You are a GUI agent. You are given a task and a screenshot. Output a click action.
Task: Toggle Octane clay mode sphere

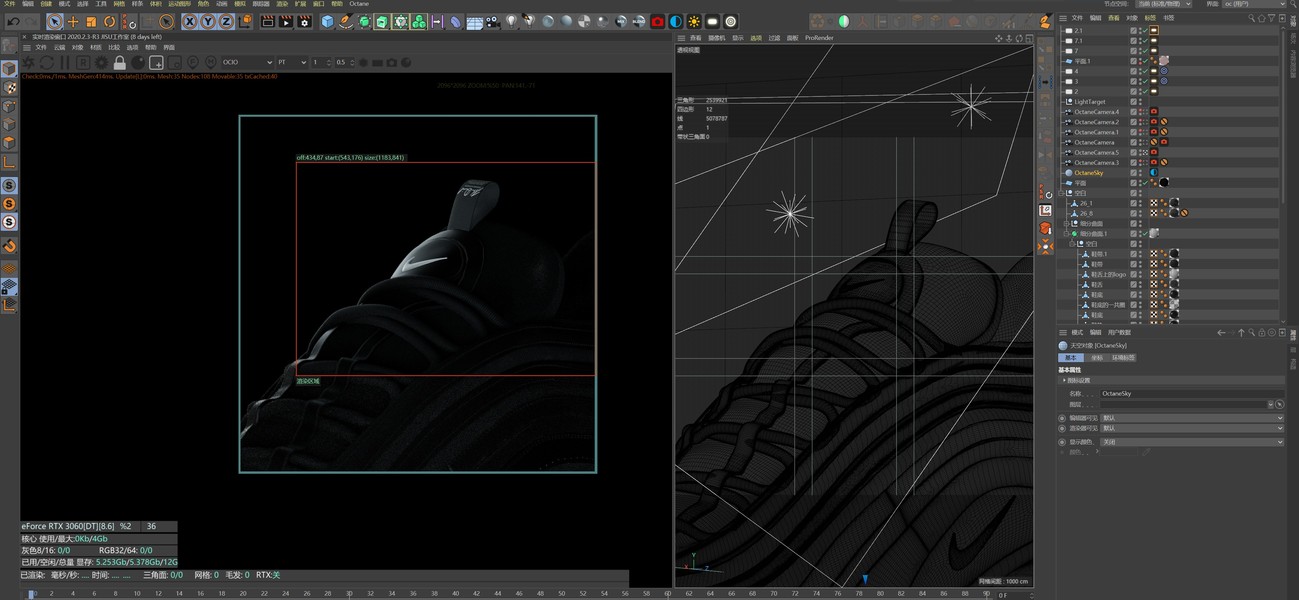point(137,62)
